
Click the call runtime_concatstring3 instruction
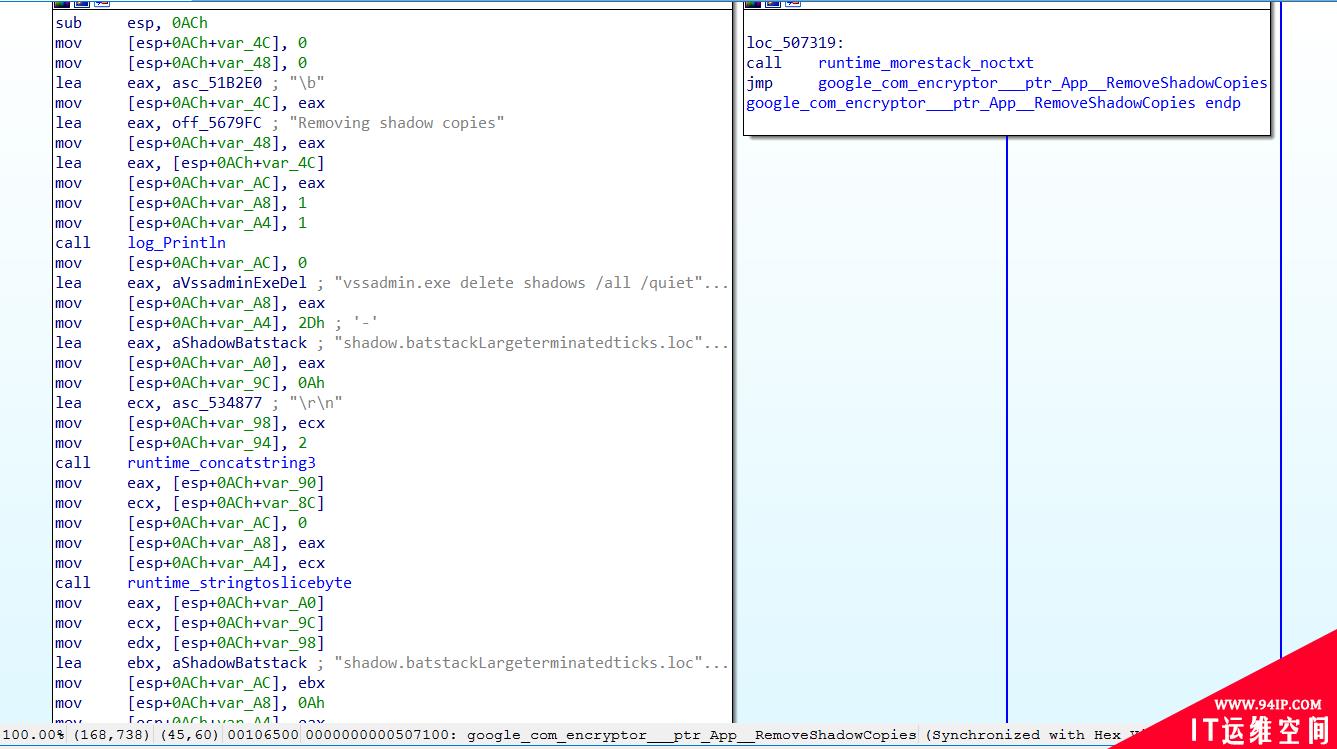coord(186,463)
